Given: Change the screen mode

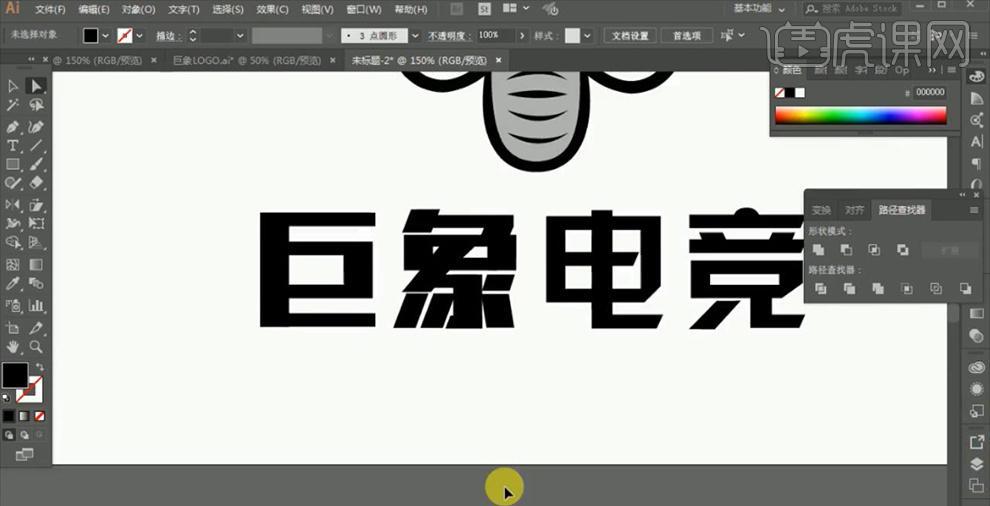Looking at the screenshot, I should click(24, 454).
